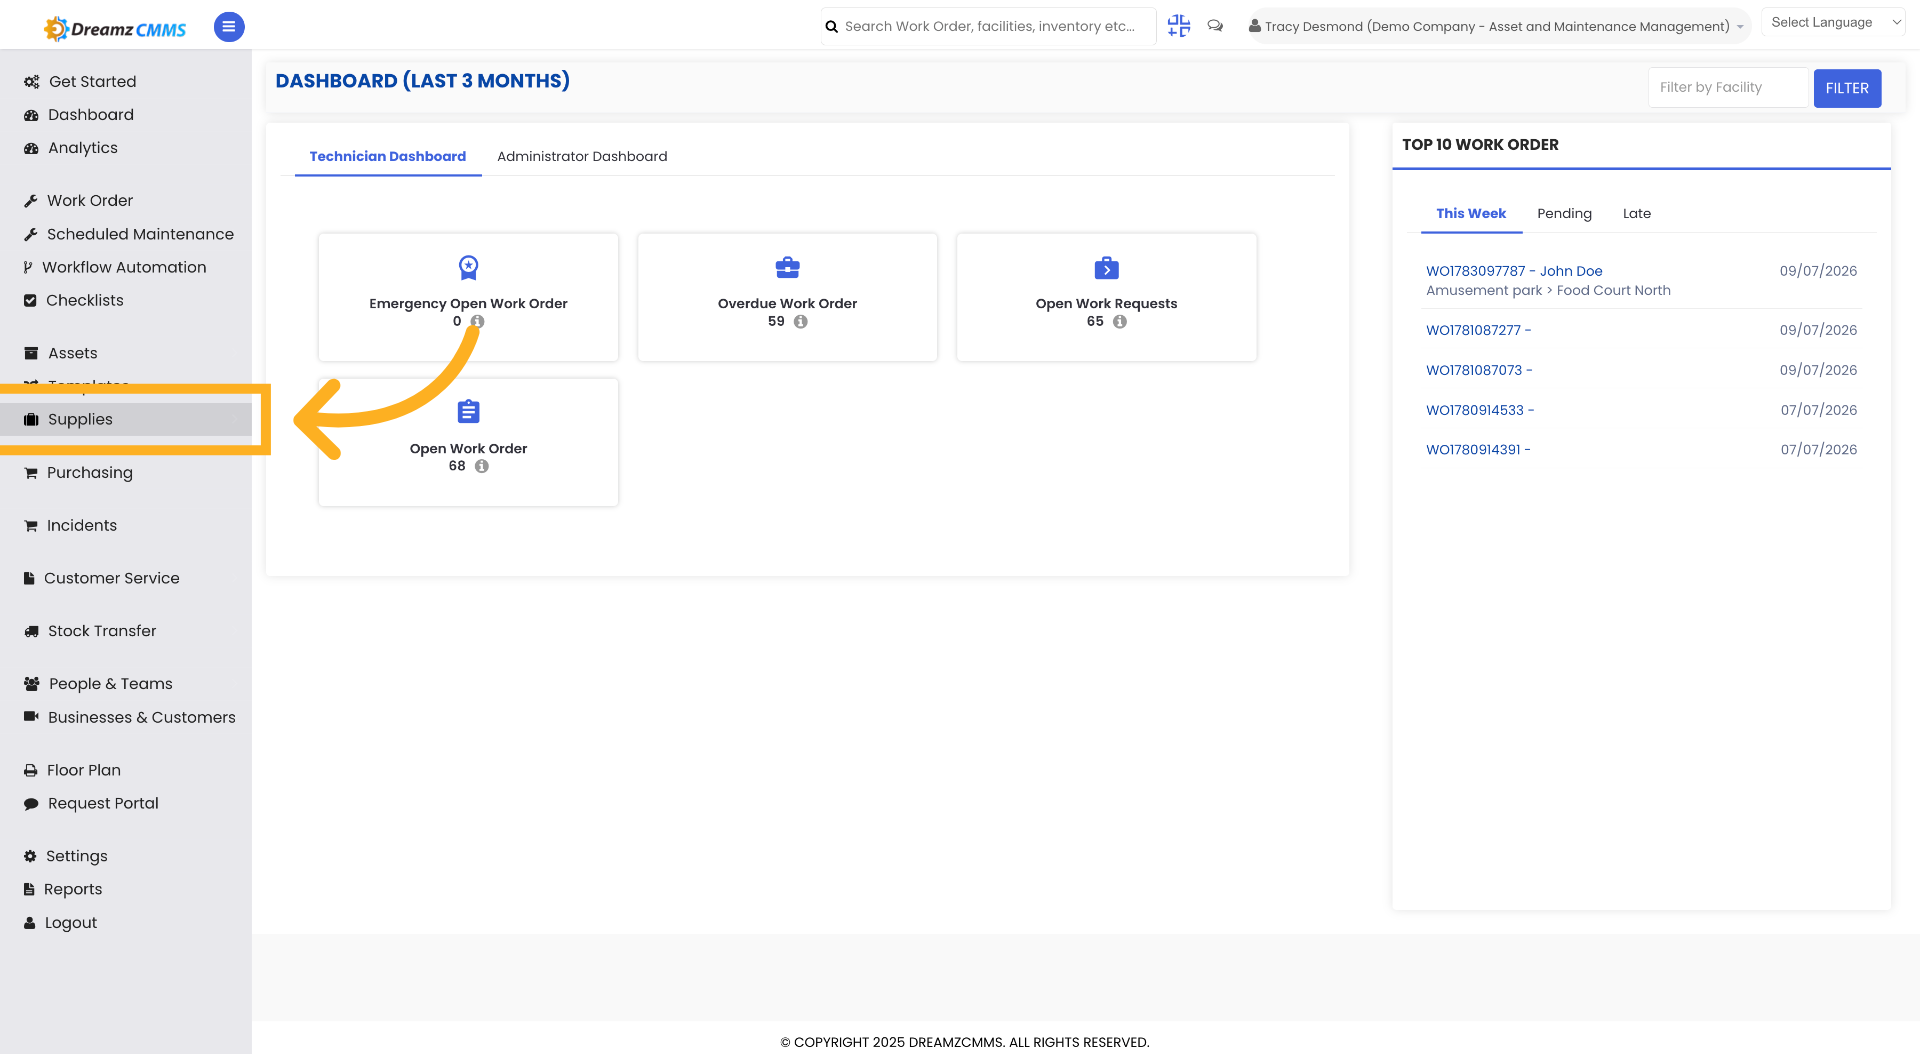Click the Open Work Order clipboard icon
This screenshot has width=1920, height=1054.
[468, 411]
